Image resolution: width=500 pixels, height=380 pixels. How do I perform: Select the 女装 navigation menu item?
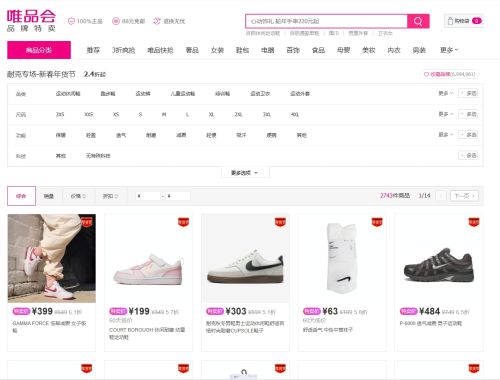217,50
